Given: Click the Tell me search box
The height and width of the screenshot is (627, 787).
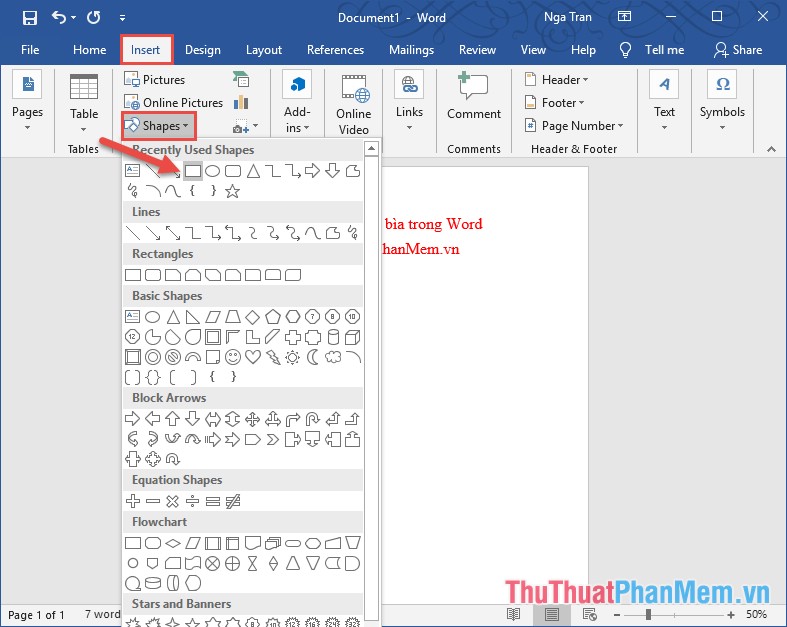Looking at the screenshot, I should tap(652, 50).
